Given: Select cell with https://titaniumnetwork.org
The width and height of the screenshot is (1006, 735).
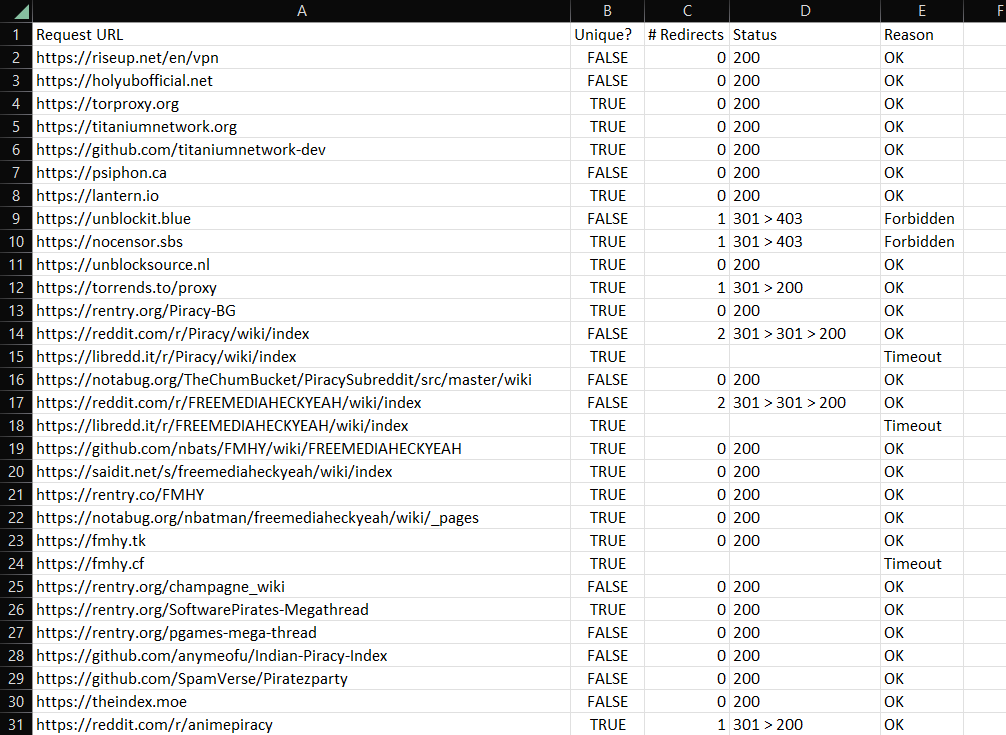Looking at the screenshot, I should pyautogui.click(x=302, y=127).
